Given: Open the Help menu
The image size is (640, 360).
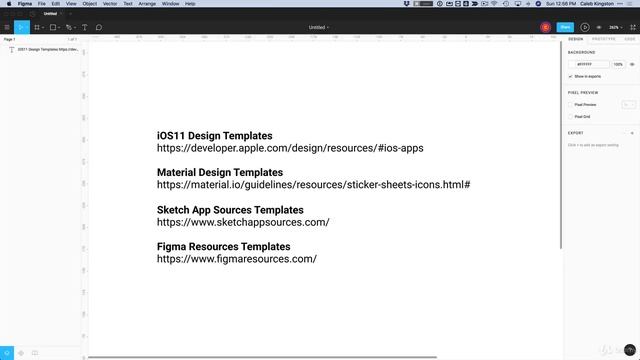Looking at the screenshot, I should 190,4.
